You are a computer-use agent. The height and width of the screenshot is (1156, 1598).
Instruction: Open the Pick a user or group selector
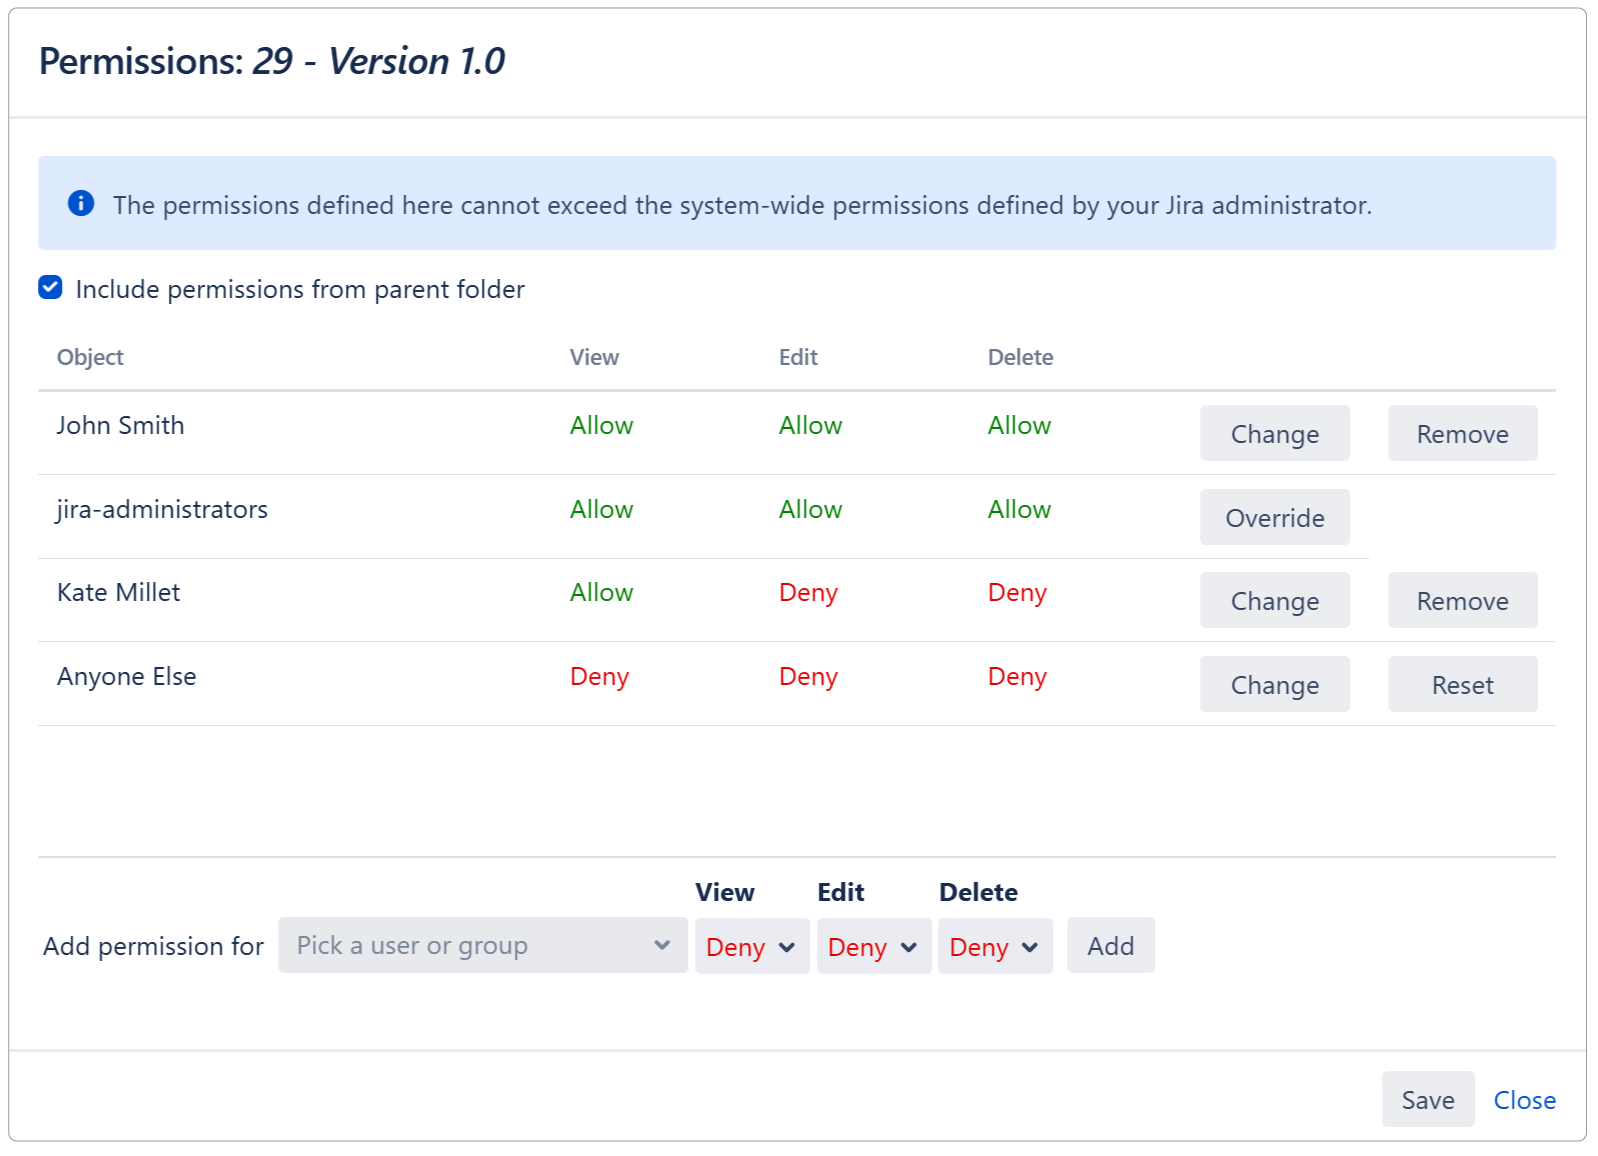tap(482, 945)
